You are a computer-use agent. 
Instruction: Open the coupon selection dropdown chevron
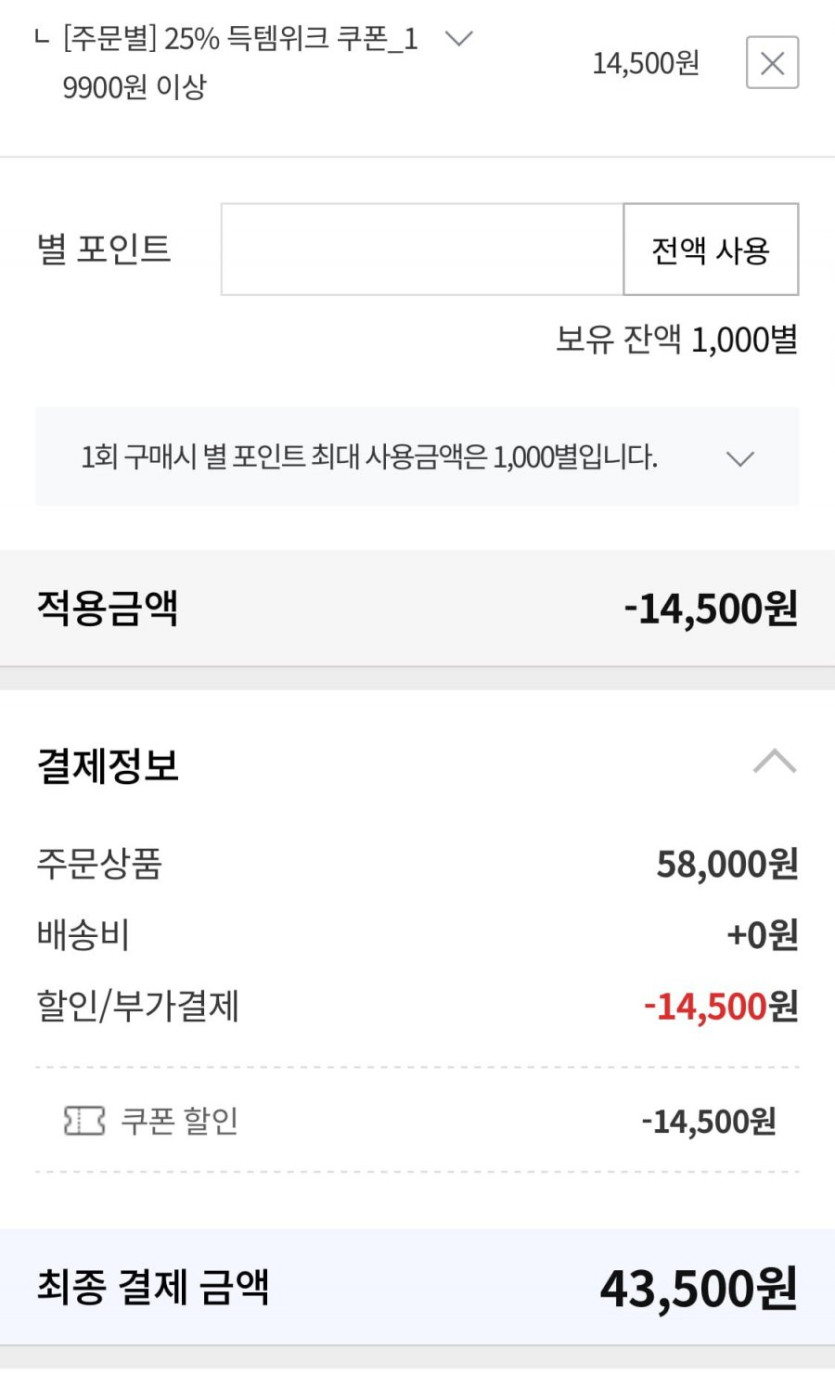coord(458,39)
